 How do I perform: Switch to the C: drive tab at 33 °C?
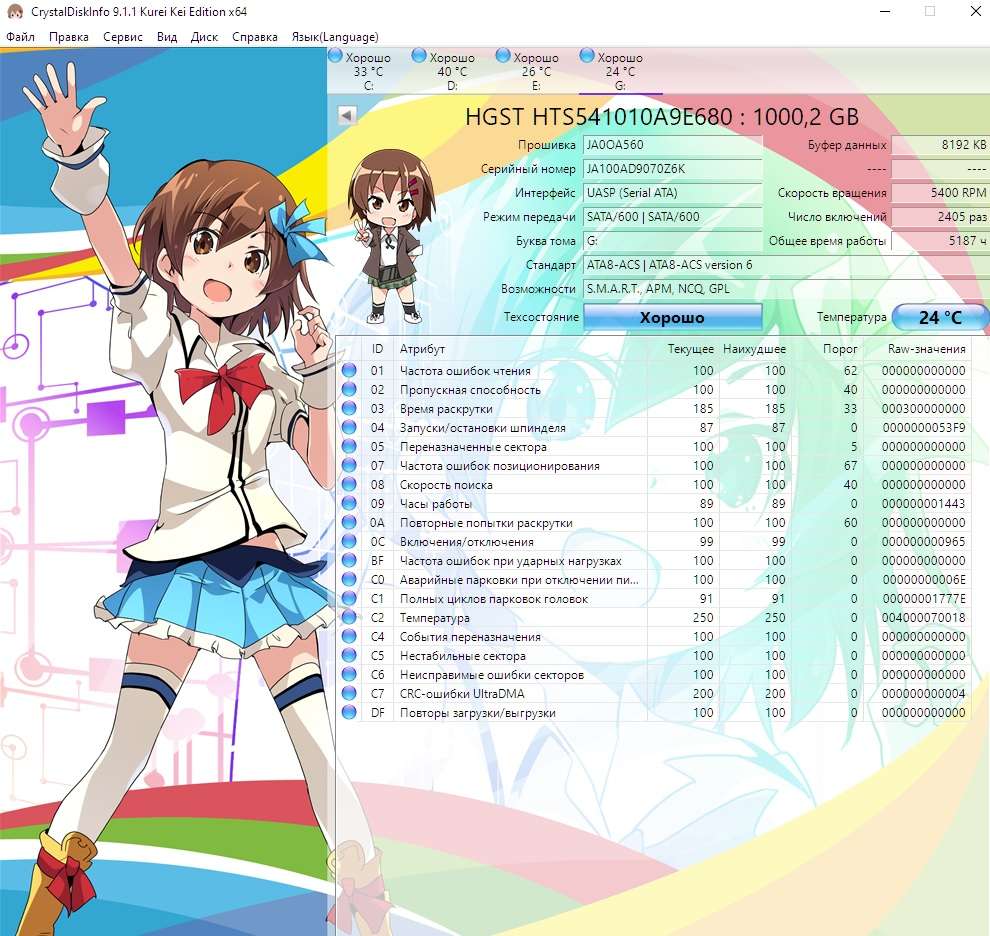click(x=369, y=71)
